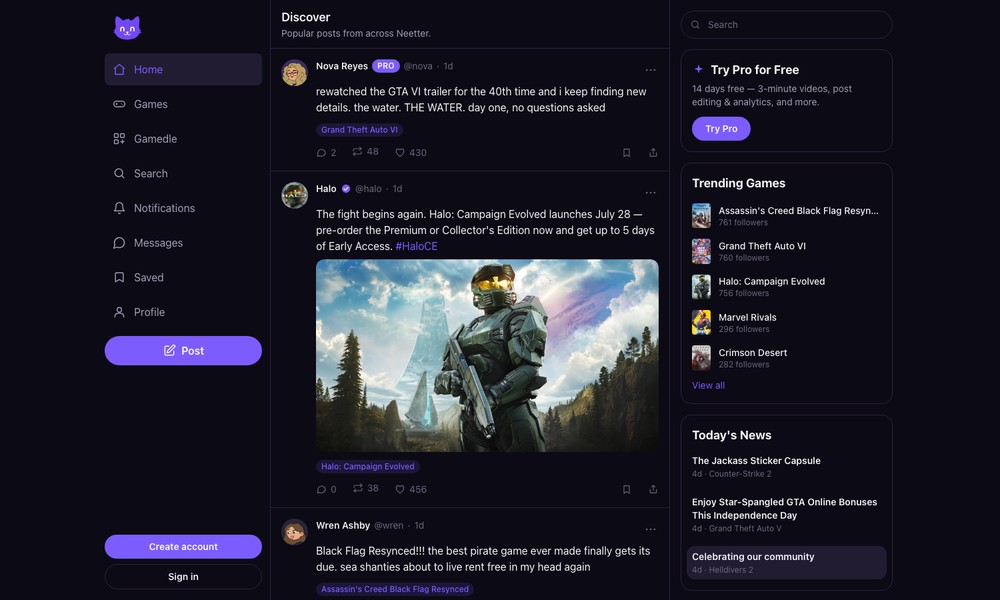Image resolution: width=1000 pixels, height=600 pixels.
Task: Share Nova Reyes' post
Action: pyautogui.click(x=653, y=152)
